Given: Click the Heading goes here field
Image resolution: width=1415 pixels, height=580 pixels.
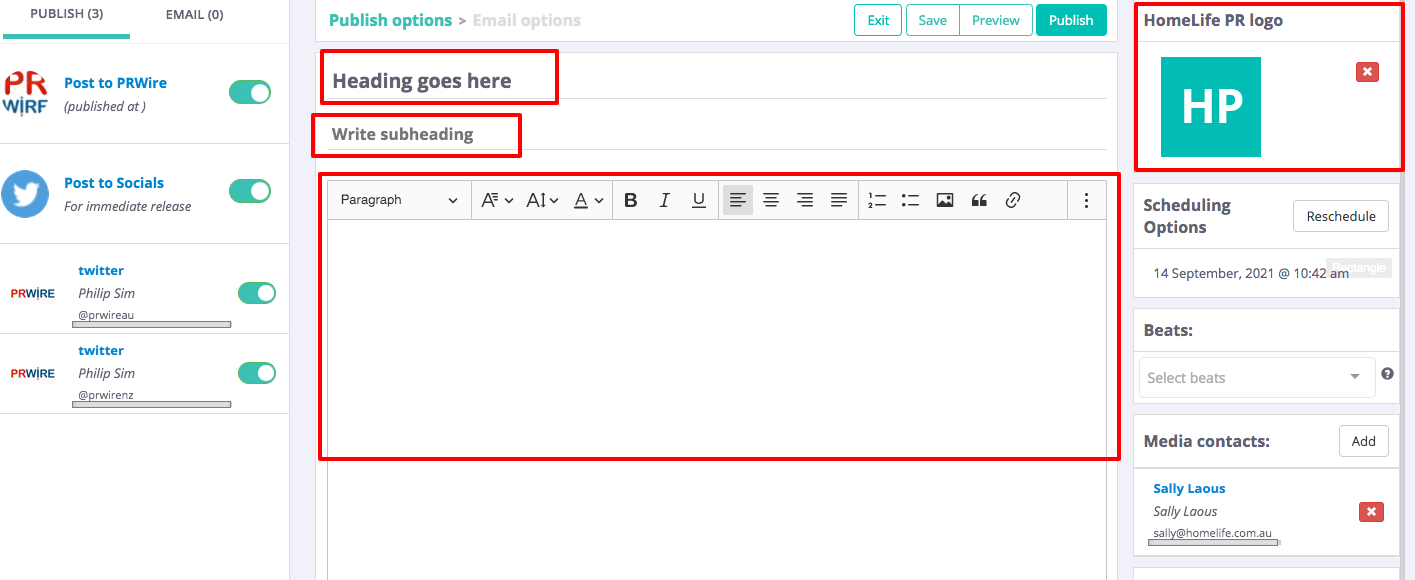Looking at the screenshot, I should coord(421,81).
